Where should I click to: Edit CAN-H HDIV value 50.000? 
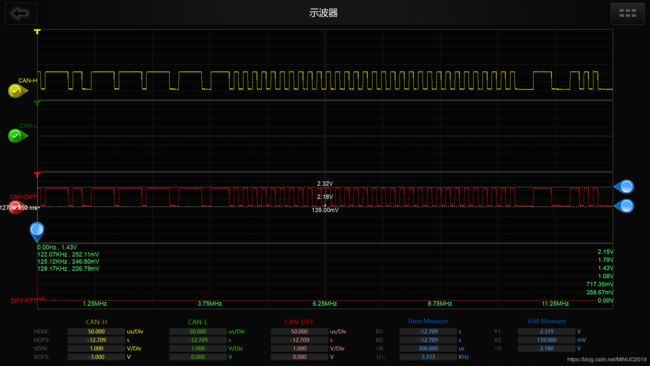tap(96, 332)
